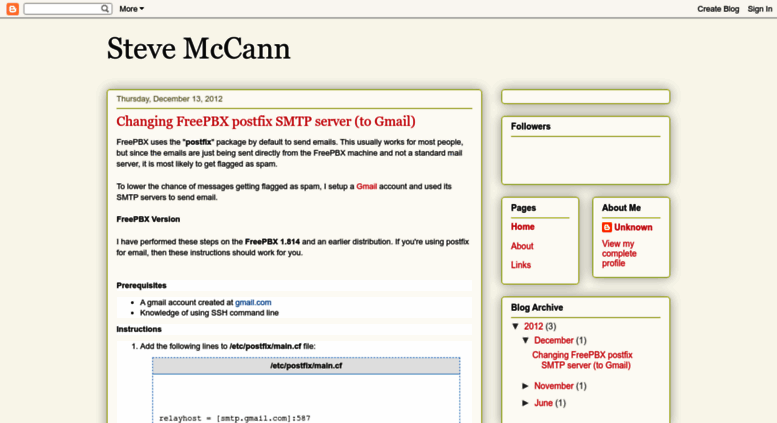Go to the Home page
Viewport: 777px width, 423px height.
coord(522,227)
